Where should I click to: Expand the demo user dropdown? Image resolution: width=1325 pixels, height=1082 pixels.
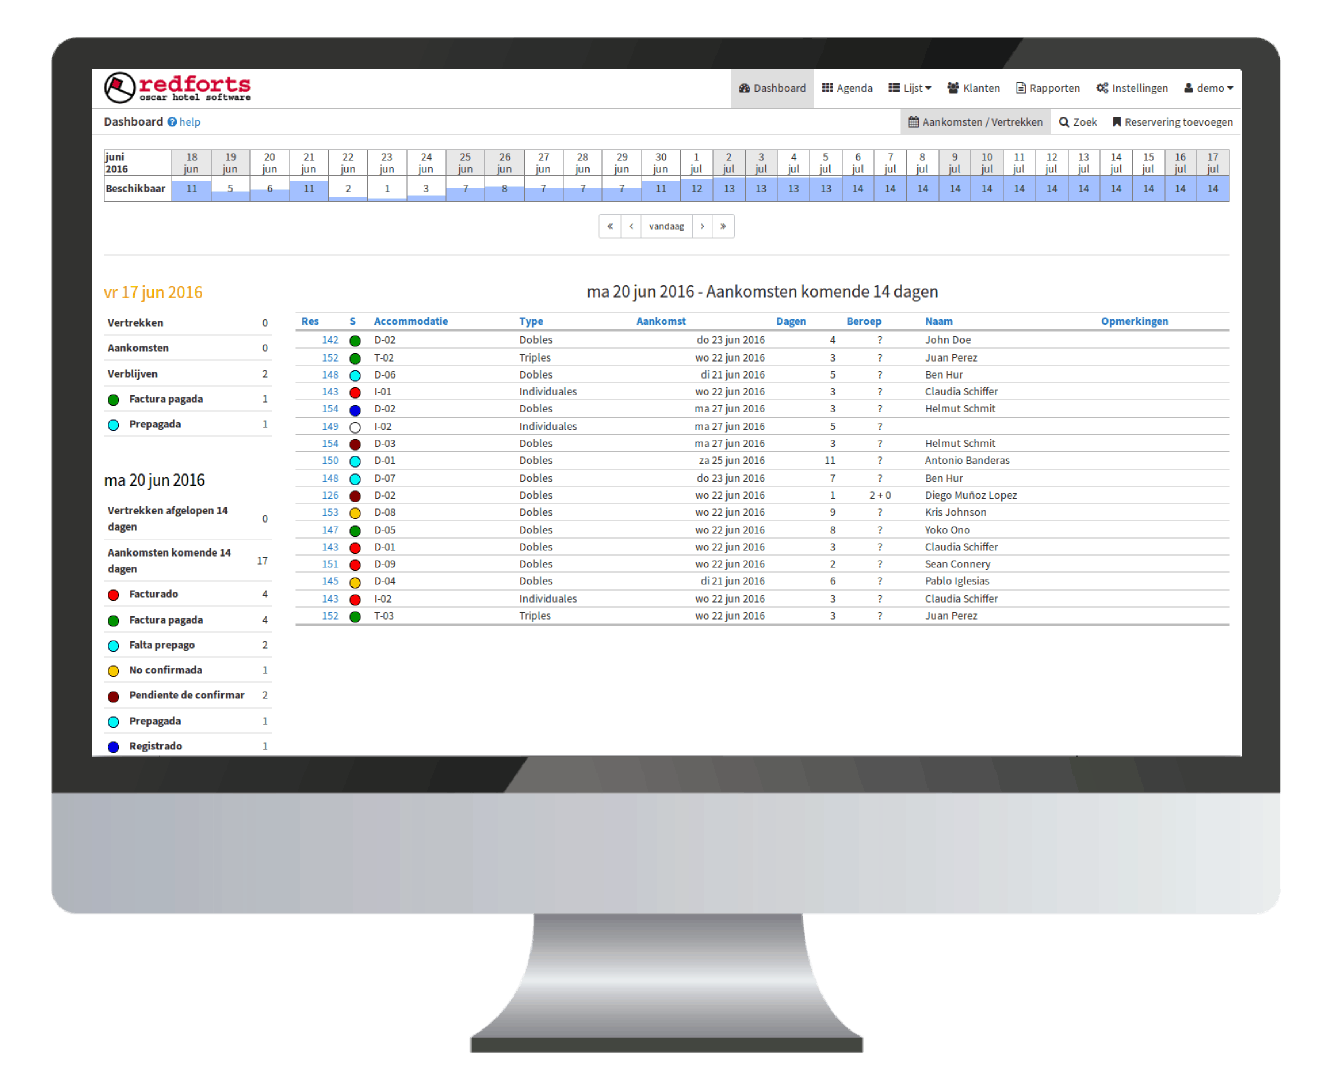1208,88
